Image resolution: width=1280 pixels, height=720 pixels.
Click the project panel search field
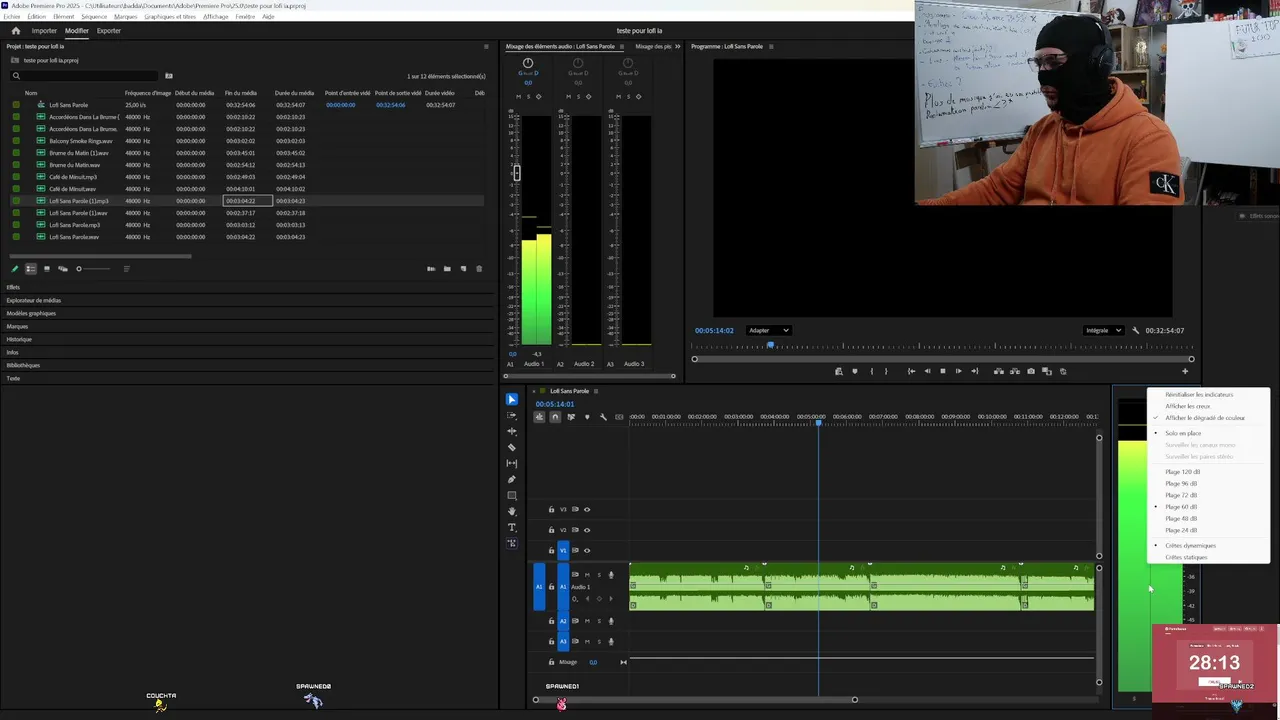(84, 76)
